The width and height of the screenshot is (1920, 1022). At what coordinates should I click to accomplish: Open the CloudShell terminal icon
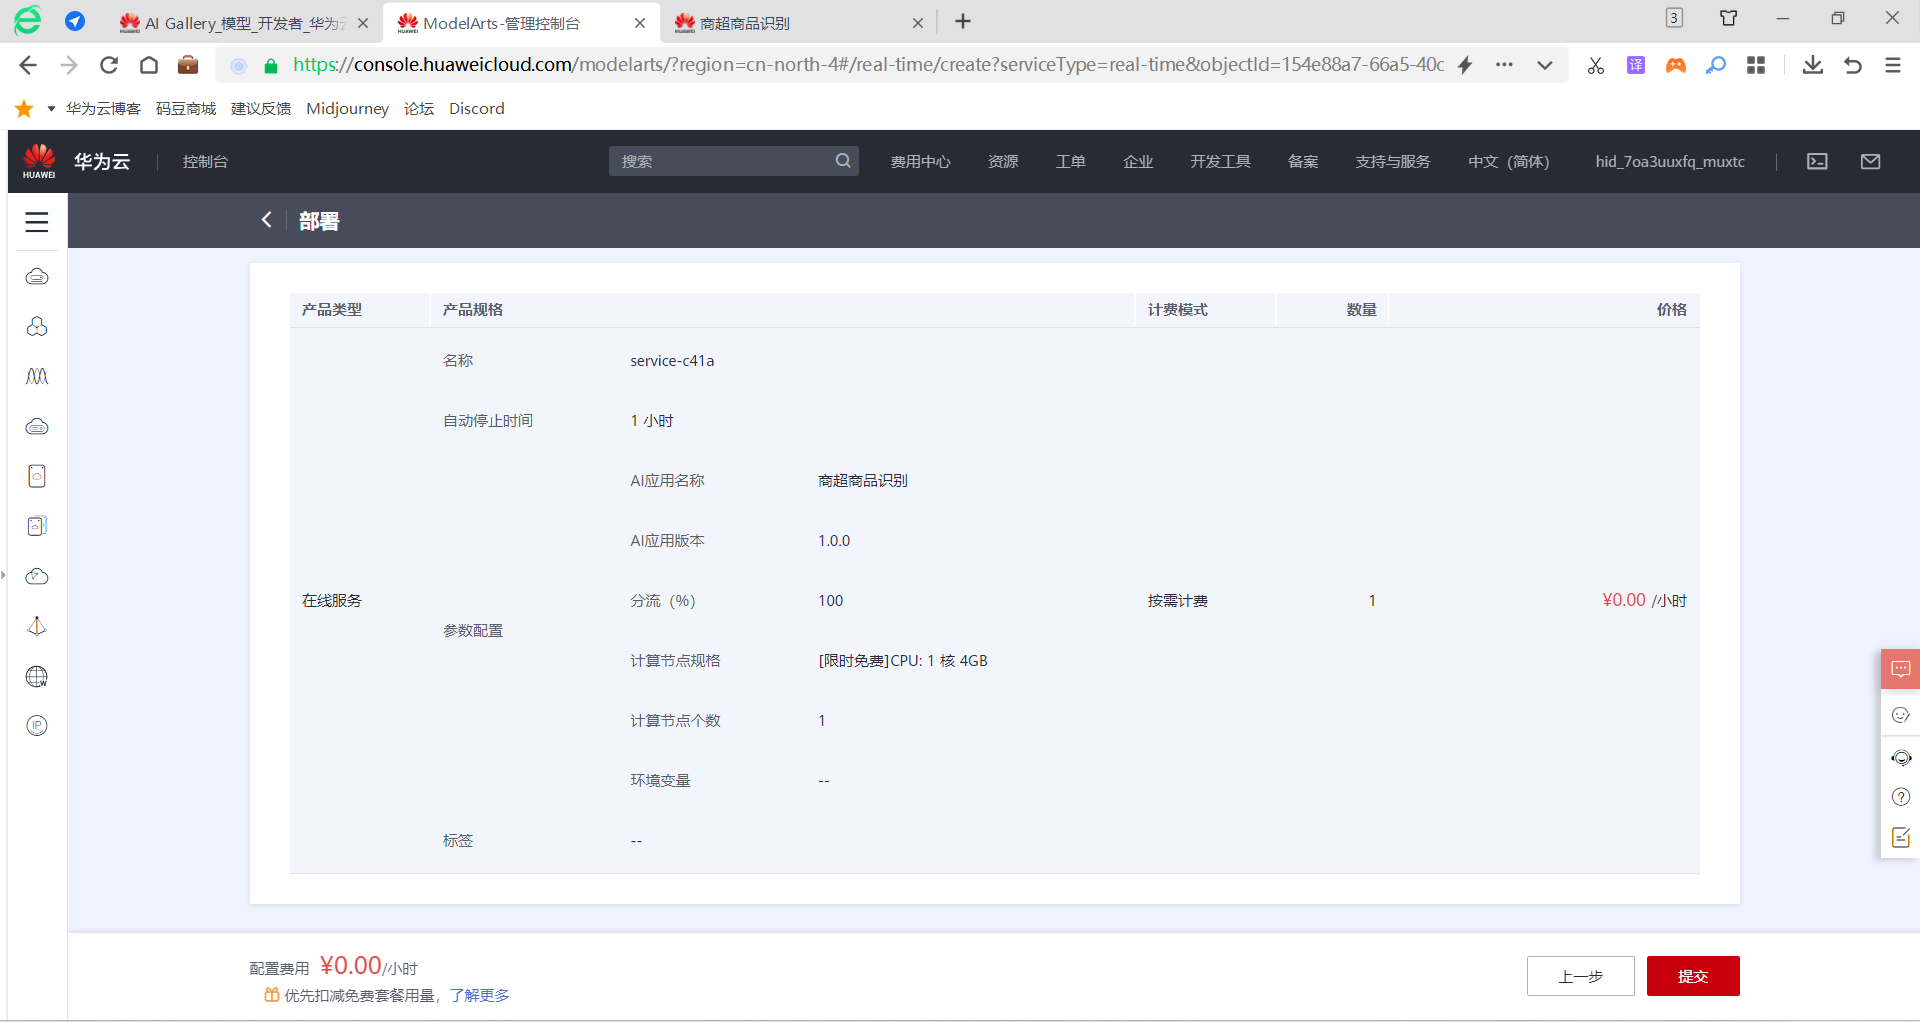coord(1817,161)
